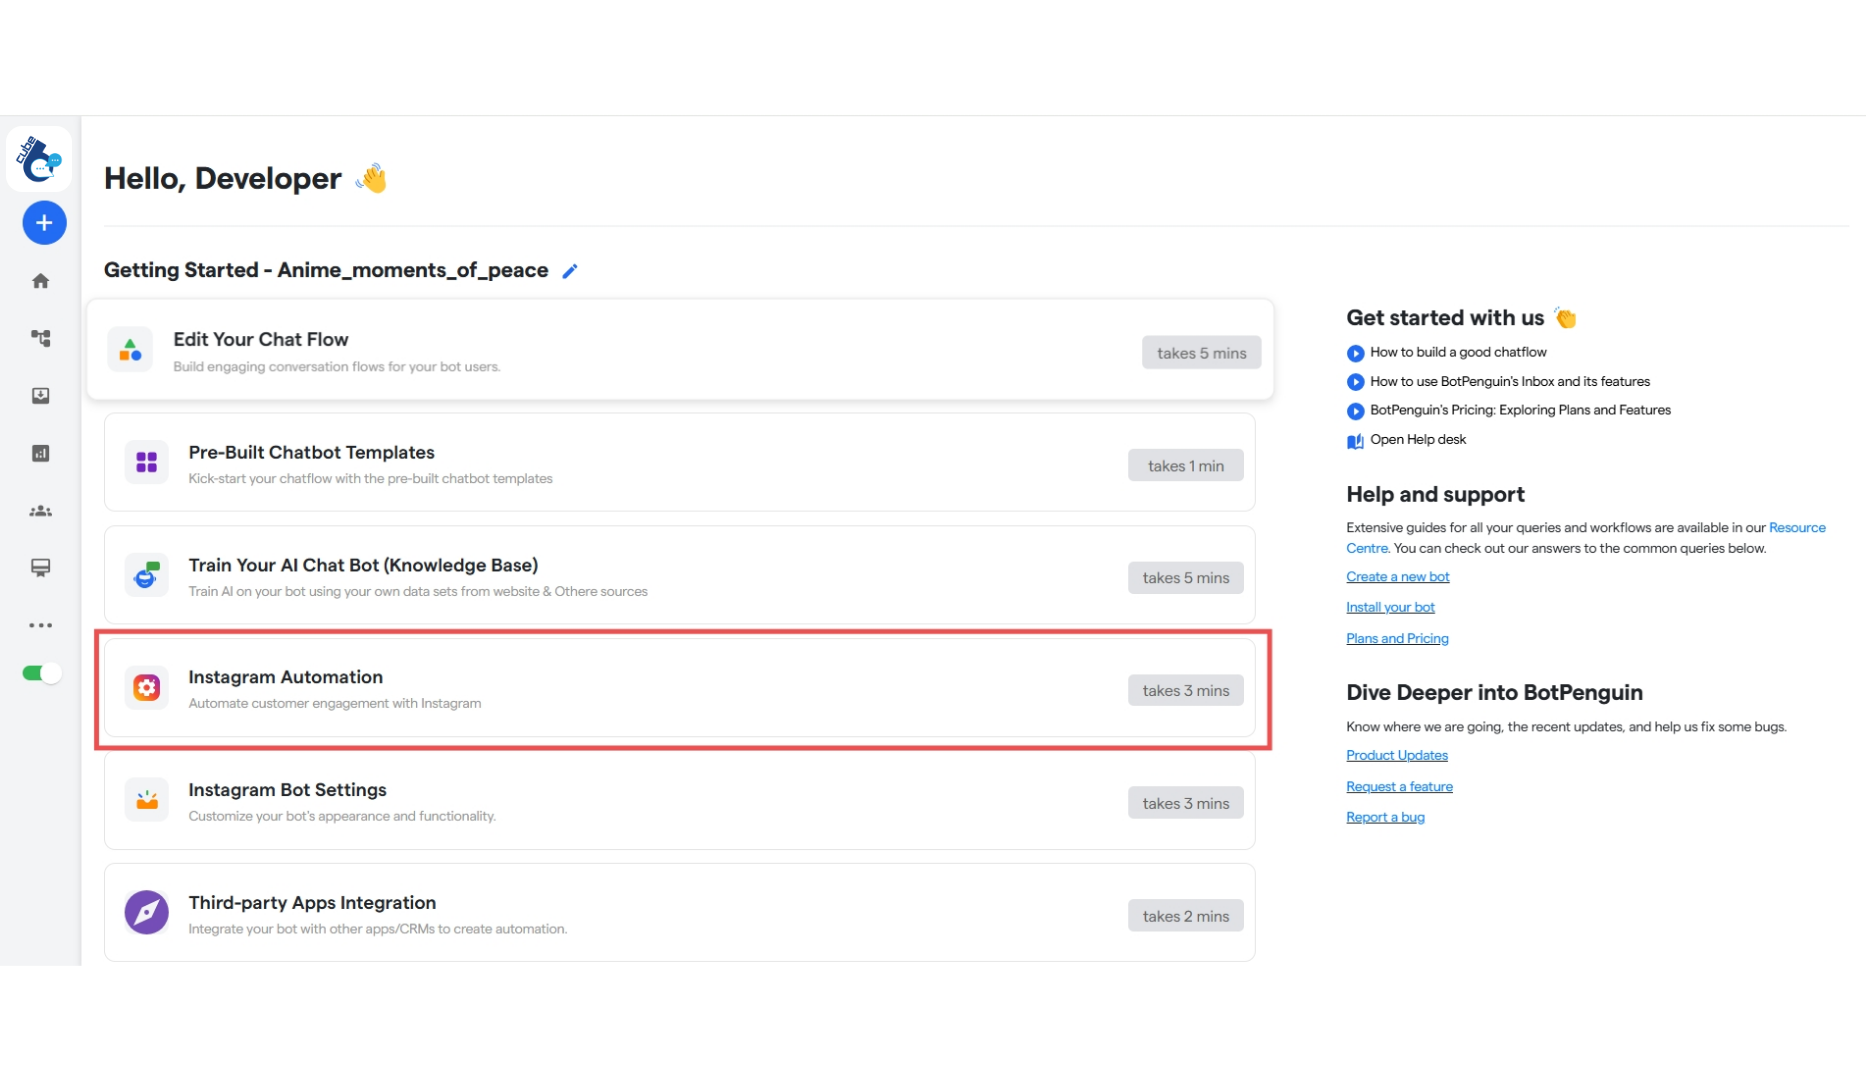Open the Resource Centre link

1797,527
